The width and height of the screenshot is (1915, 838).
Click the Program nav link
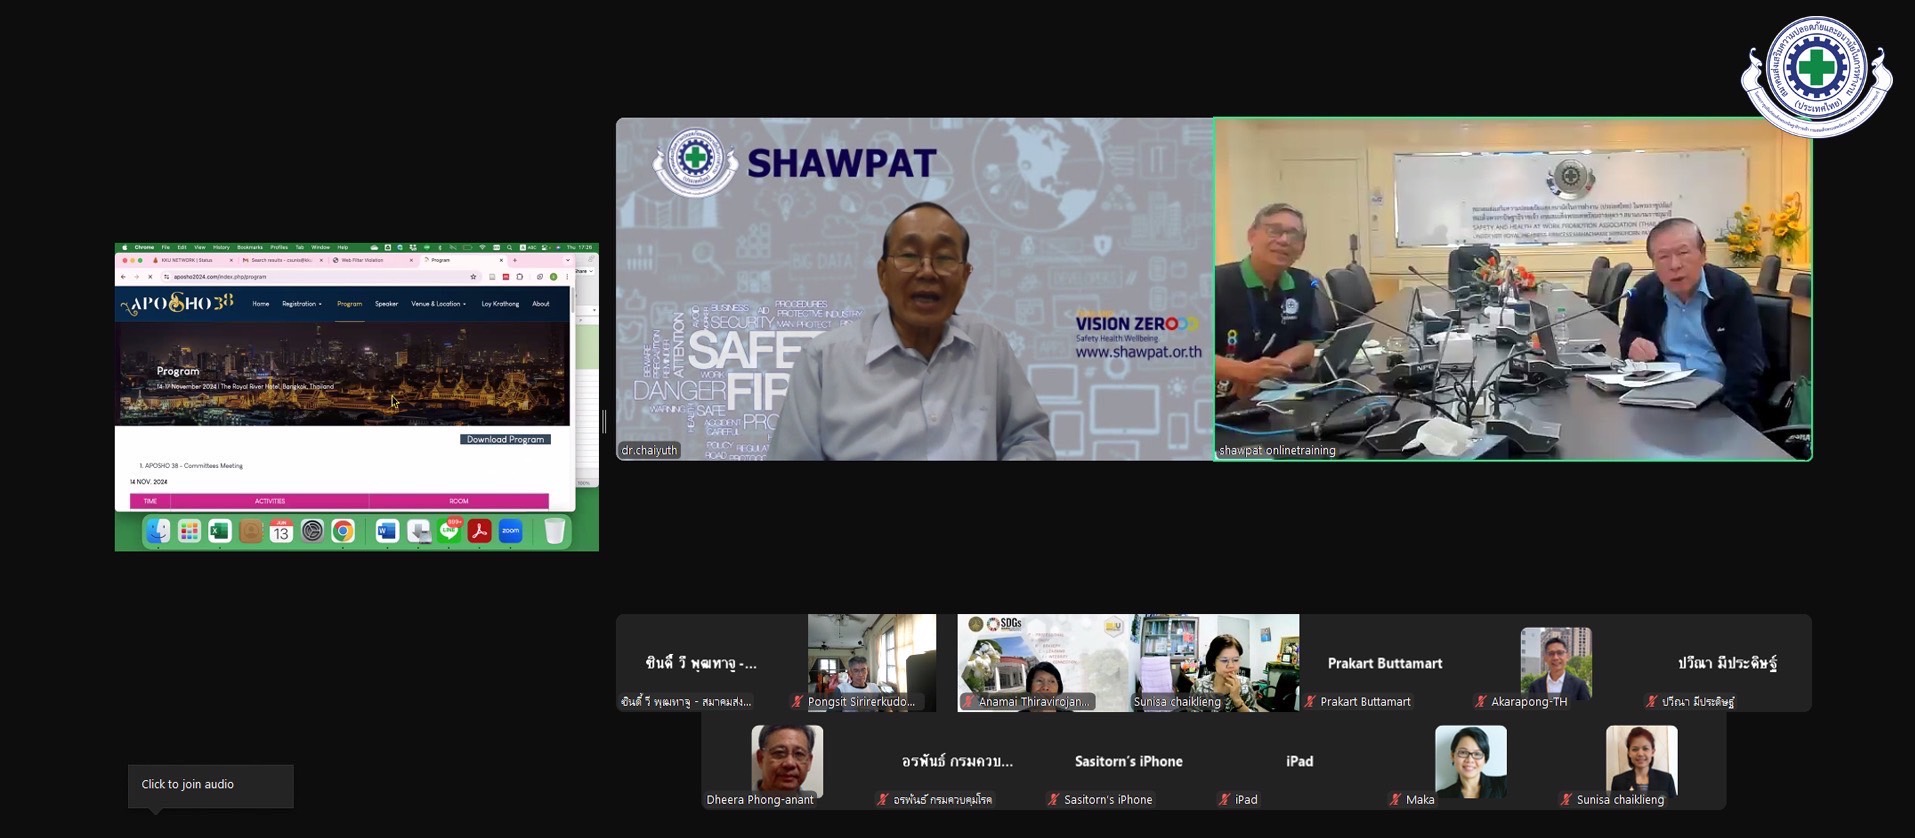(x=349, y=304)
